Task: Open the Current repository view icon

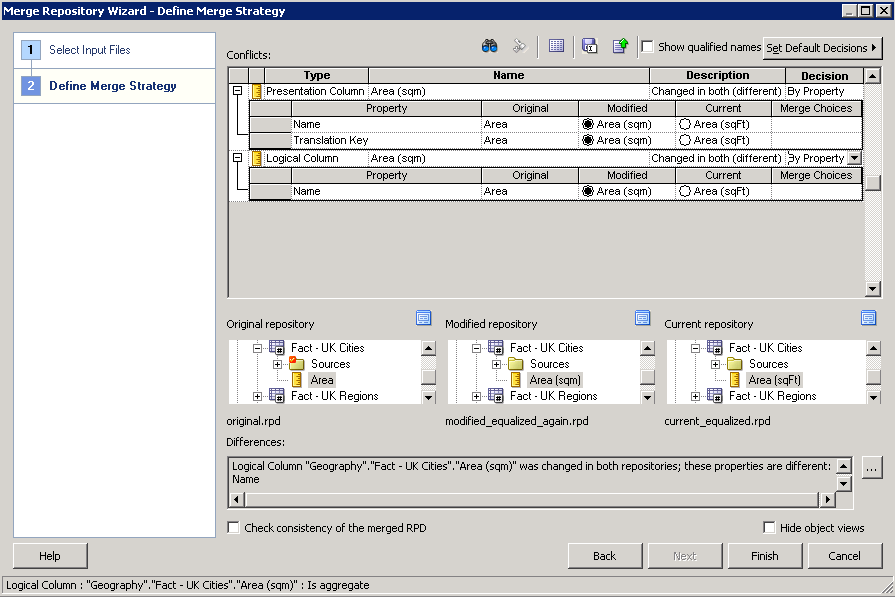Action: click(x=868, y=318)
